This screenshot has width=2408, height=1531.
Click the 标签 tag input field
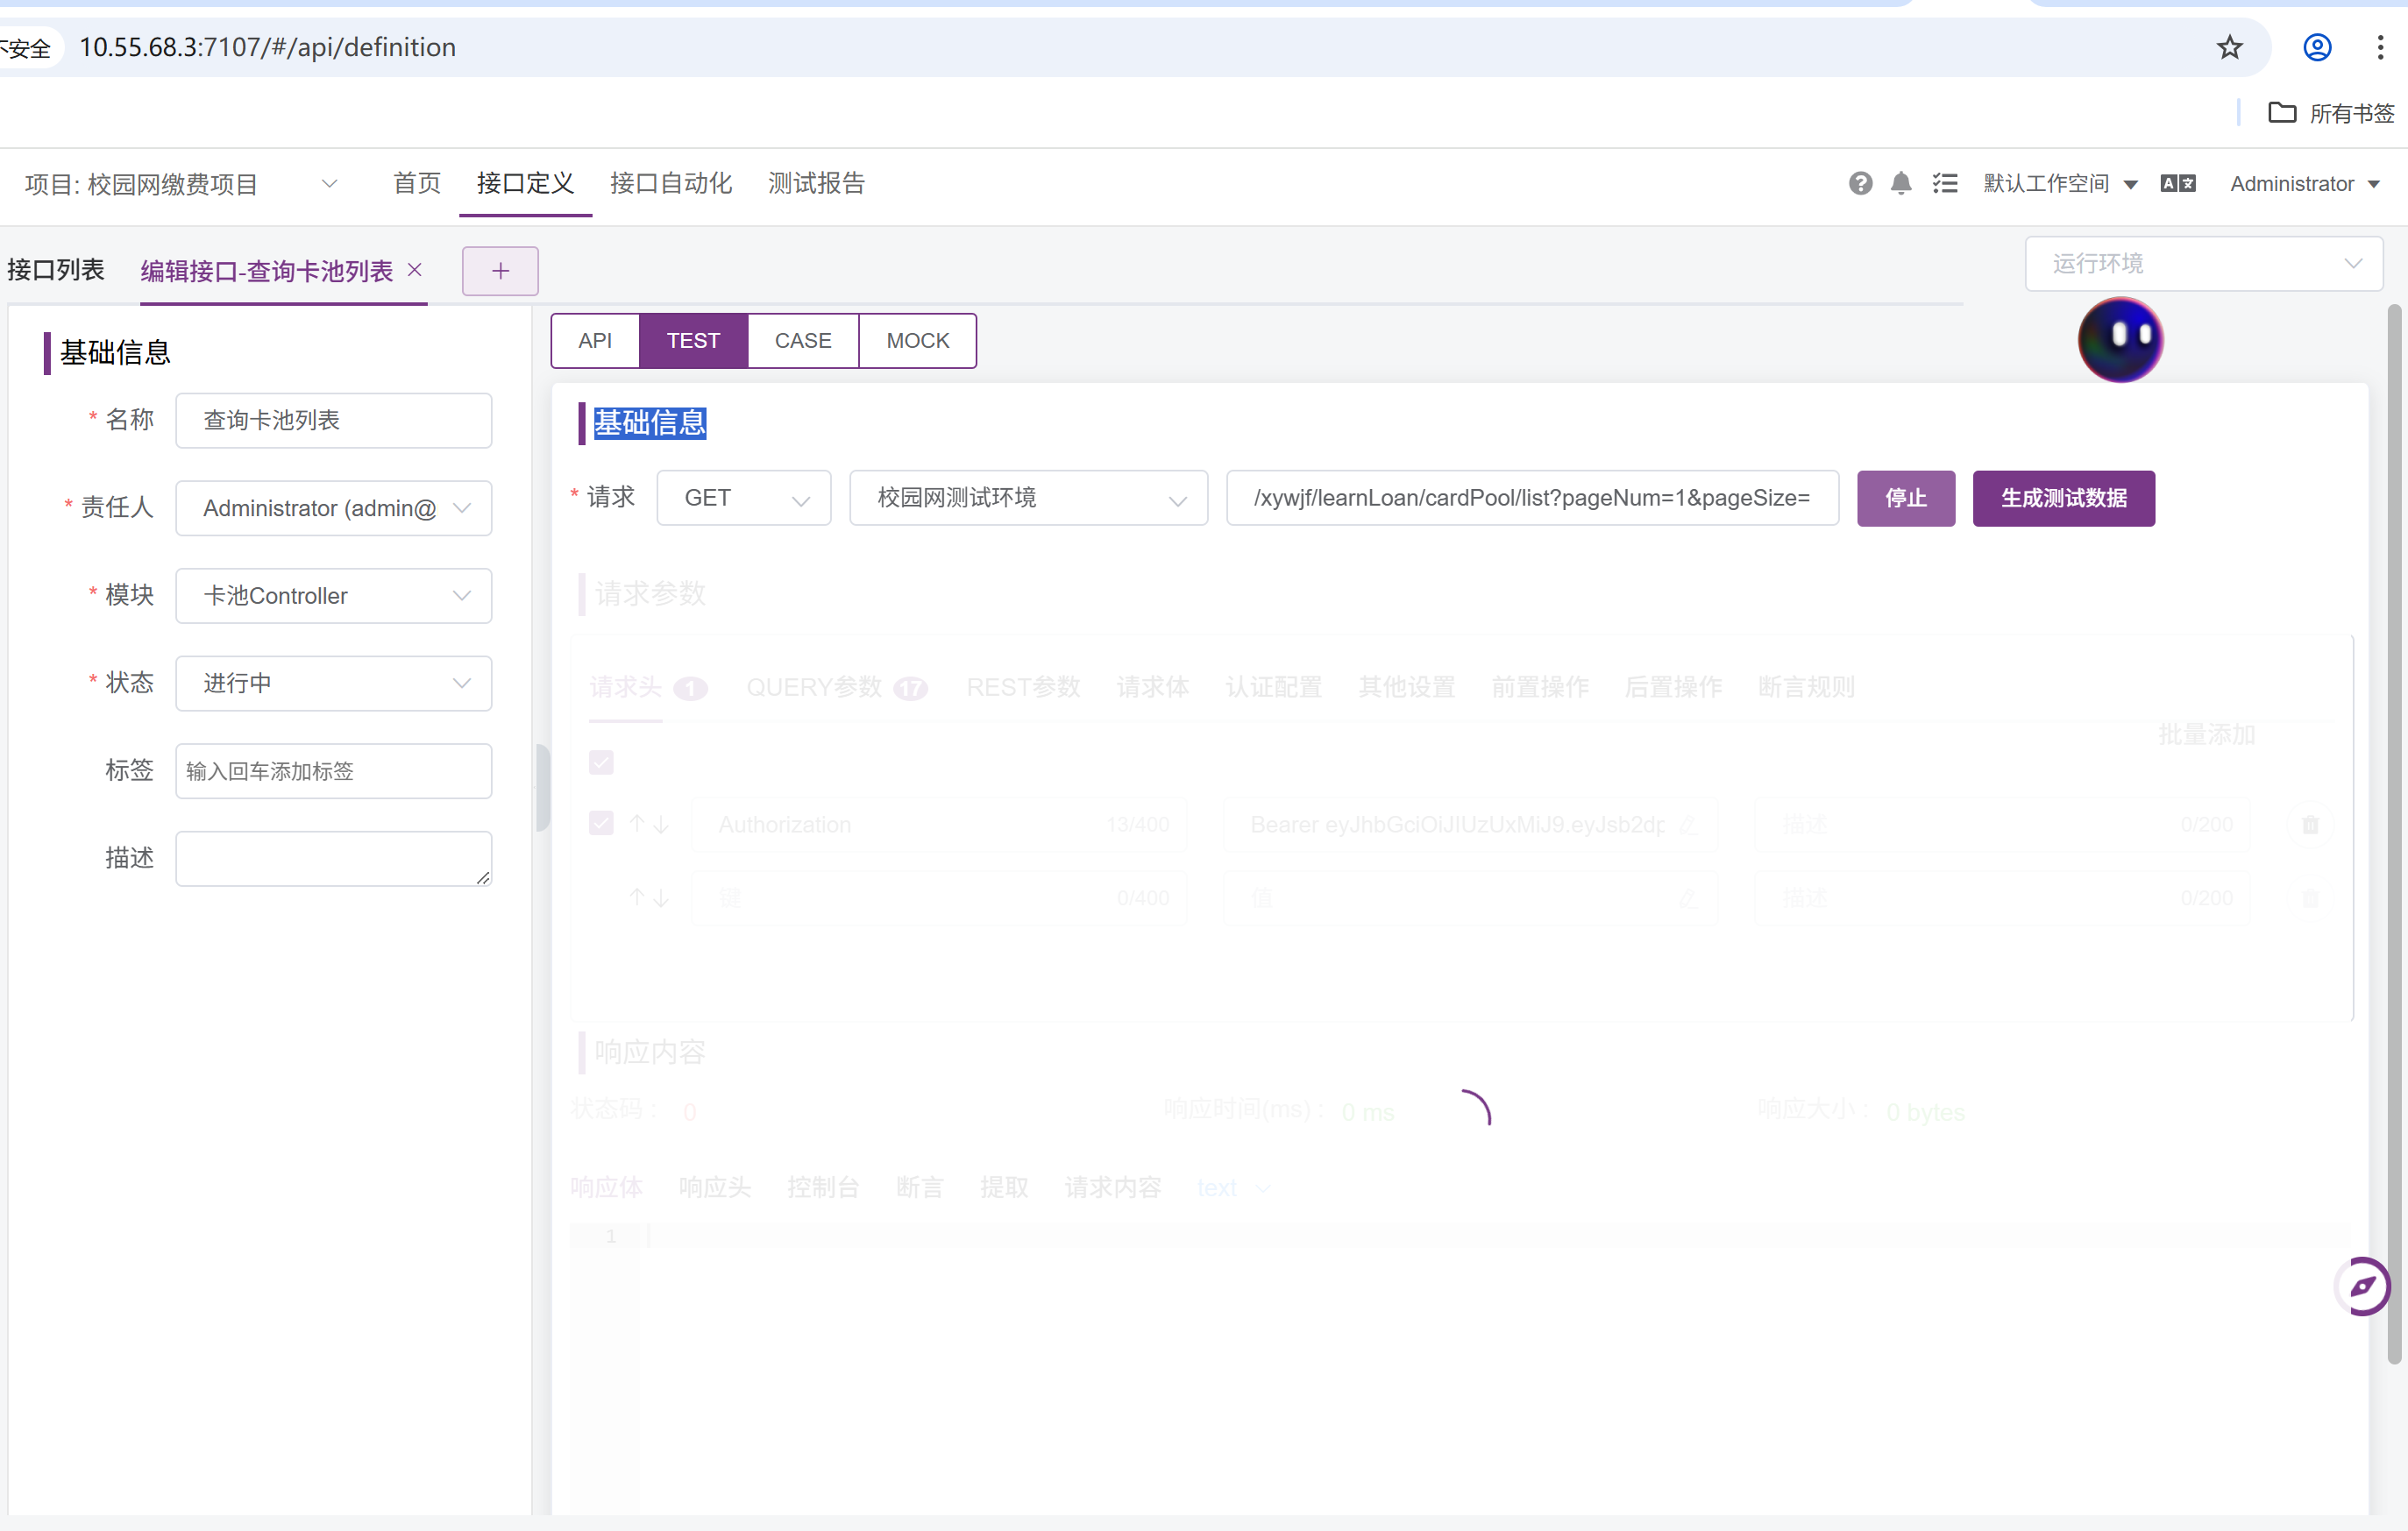[333, 771]
